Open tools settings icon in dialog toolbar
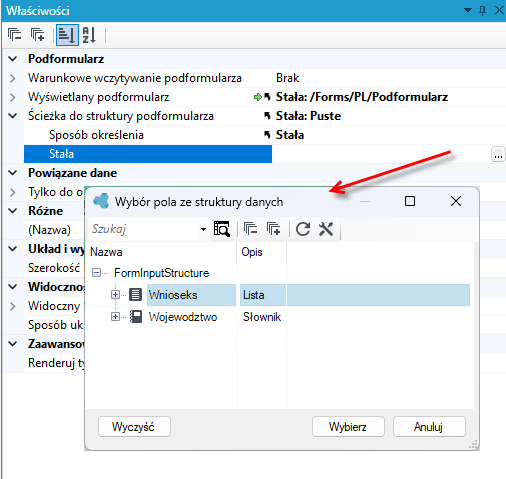Screen dimensions: 506x479 (326, 229)
